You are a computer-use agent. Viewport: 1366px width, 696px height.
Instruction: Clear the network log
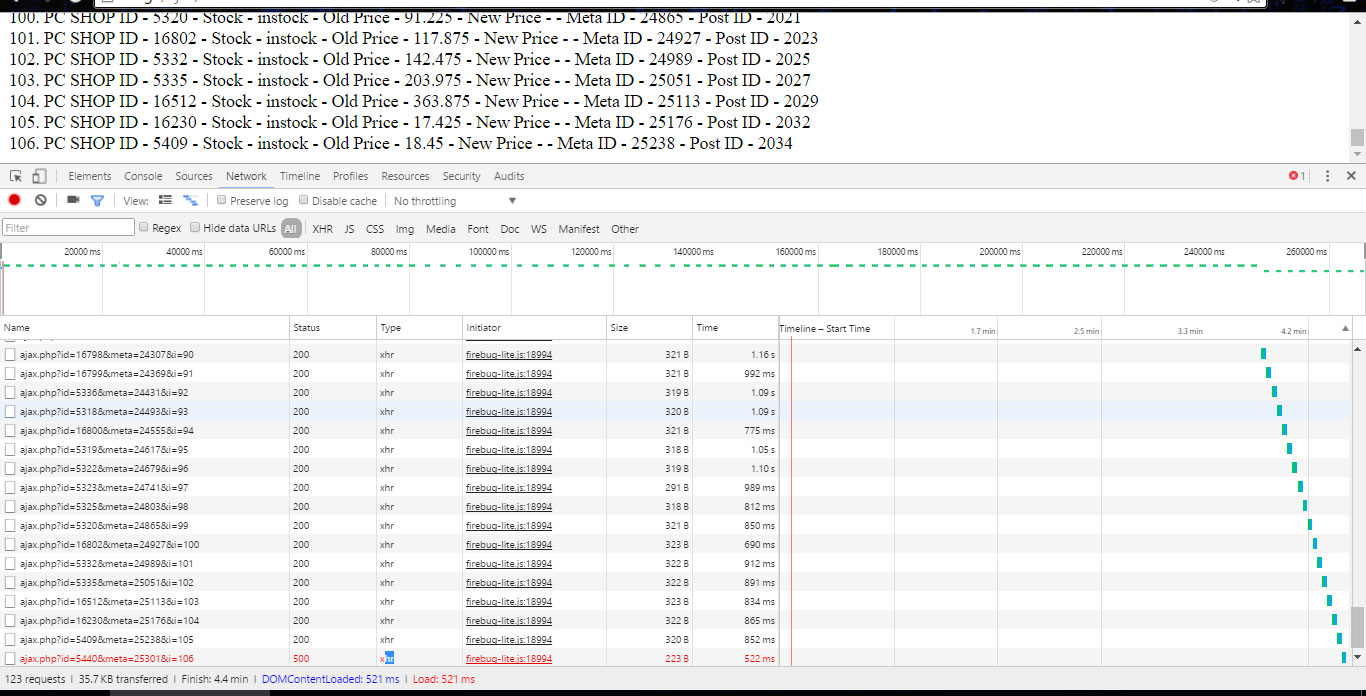click(40, 200)
